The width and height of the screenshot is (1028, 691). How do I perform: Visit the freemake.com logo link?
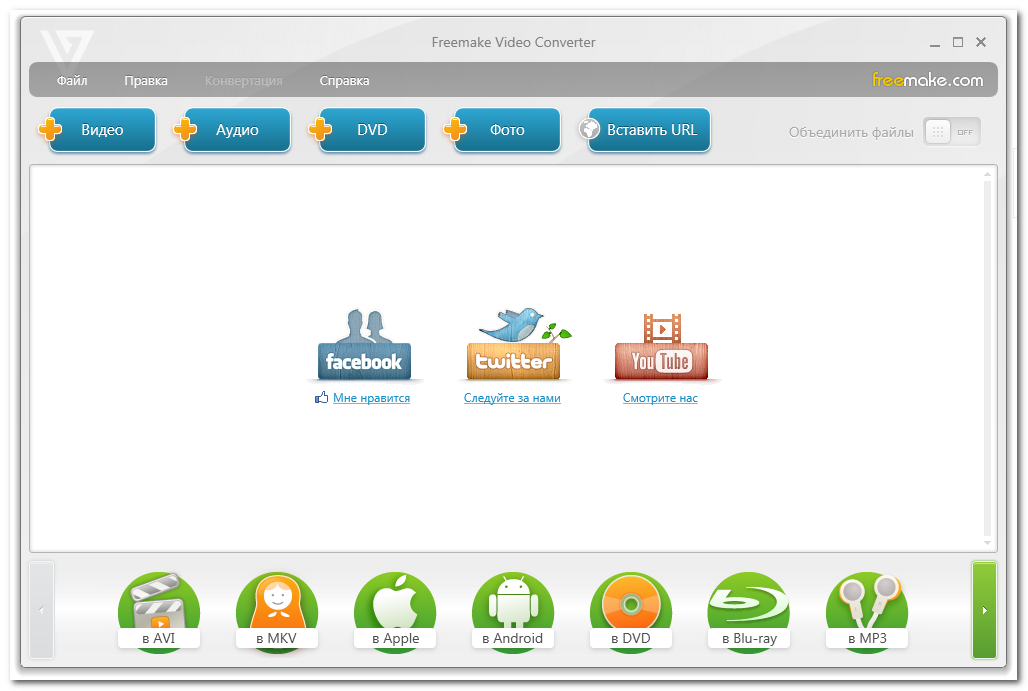[x=927, y=80]
